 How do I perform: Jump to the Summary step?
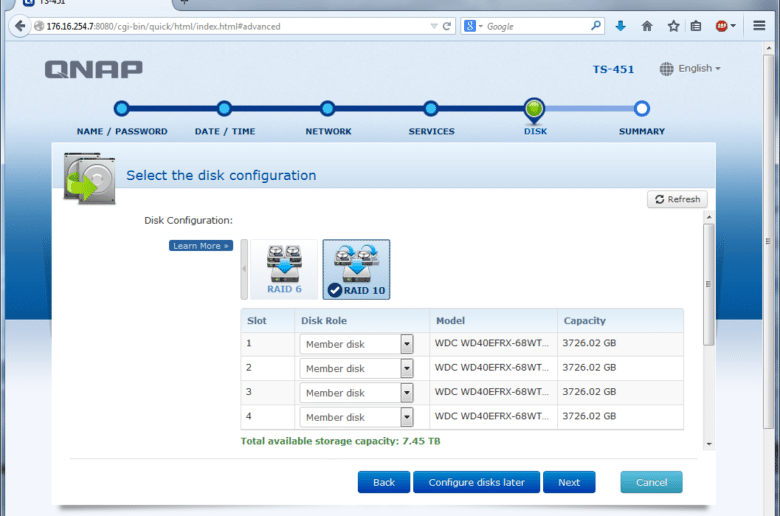[642, 108]
